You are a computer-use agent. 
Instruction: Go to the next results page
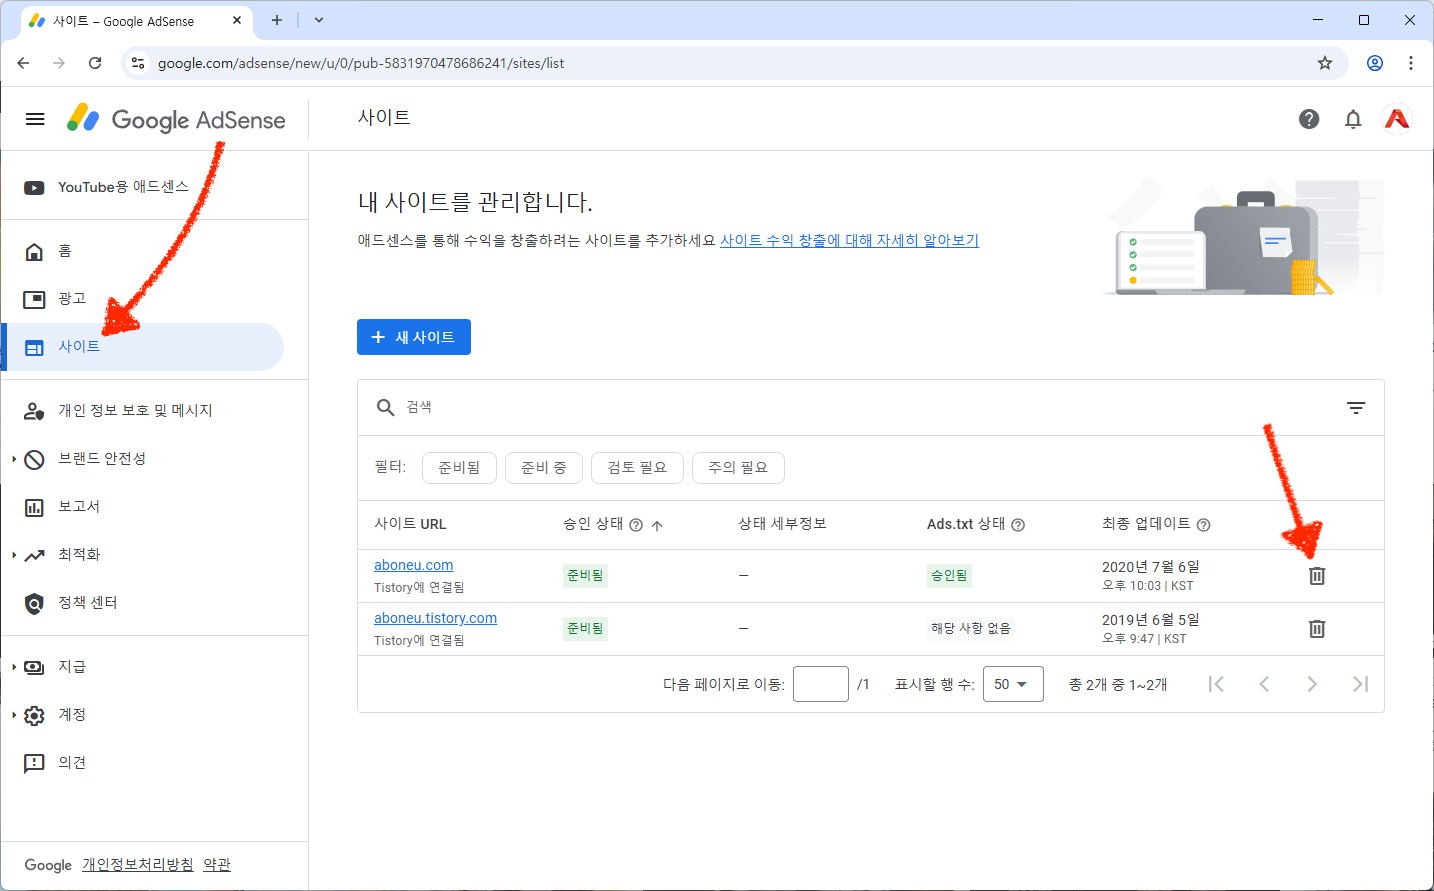tap(1312, 684)
